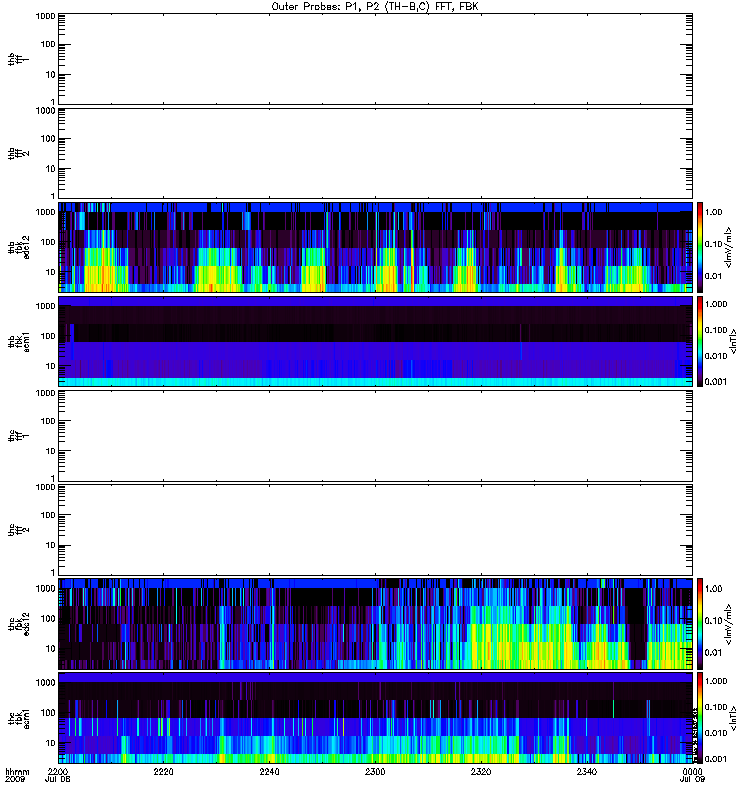
Task: Click the "1000" y-tick of the thc fbk edc12 panel
Action: 45,589
